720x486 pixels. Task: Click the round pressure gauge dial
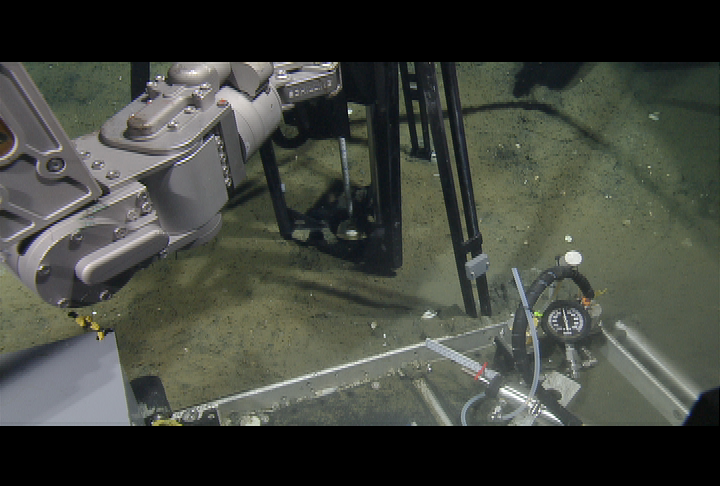566,320
